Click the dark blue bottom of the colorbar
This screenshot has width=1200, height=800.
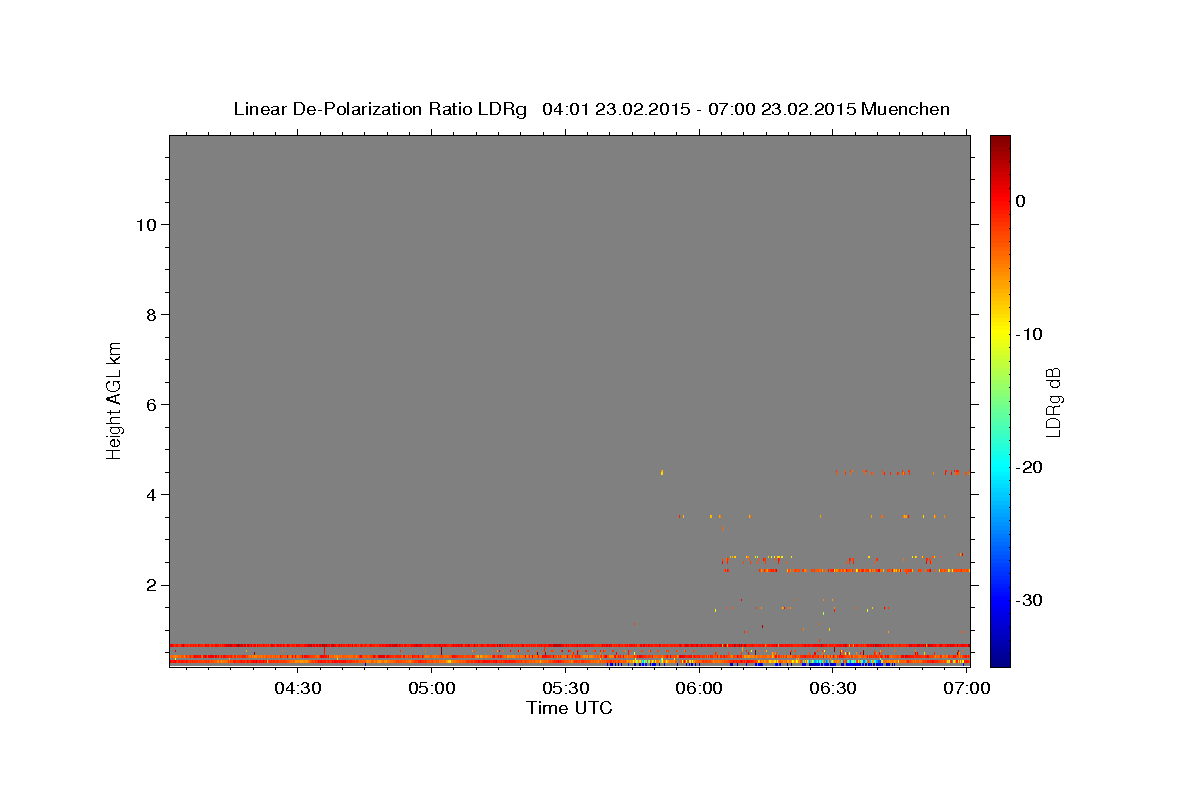(1000, 655)
